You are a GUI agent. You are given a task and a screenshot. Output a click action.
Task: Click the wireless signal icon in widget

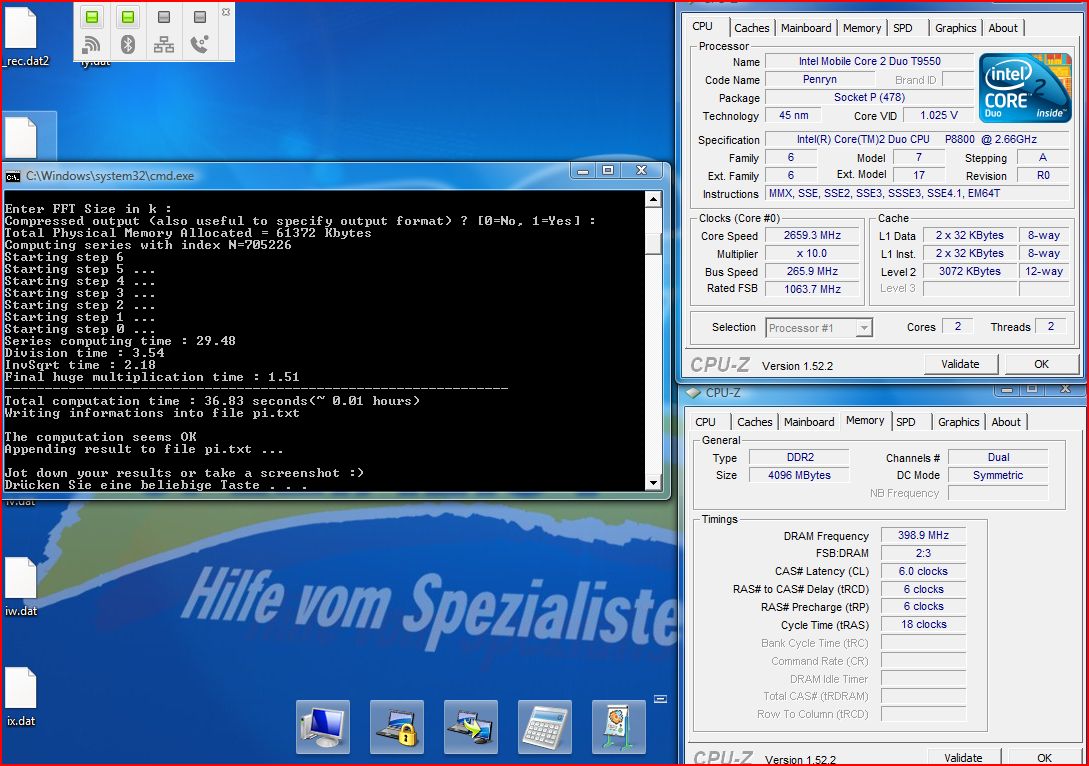tap(92, 45)
